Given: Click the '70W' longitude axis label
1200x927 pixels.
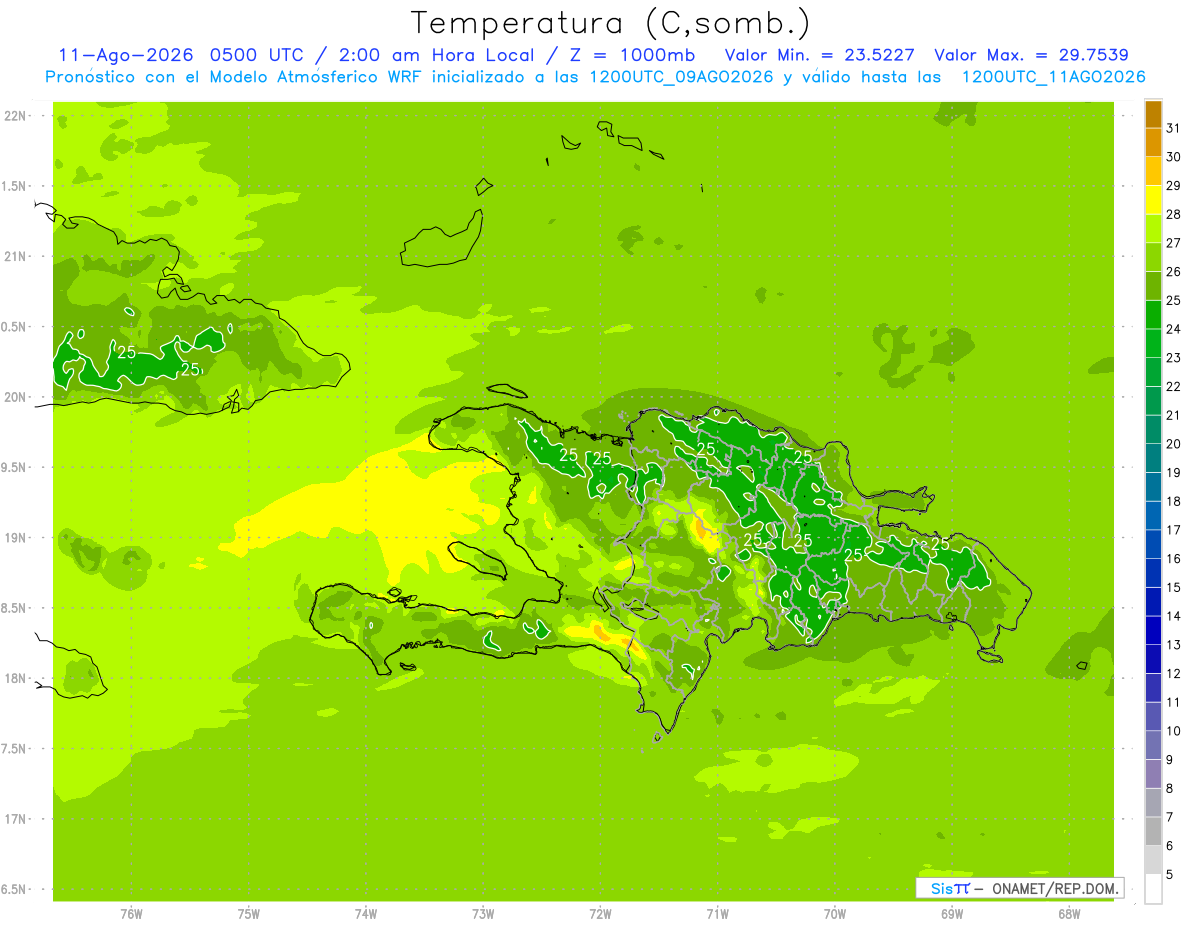Looking at the screenshot, I should (835, 914).
